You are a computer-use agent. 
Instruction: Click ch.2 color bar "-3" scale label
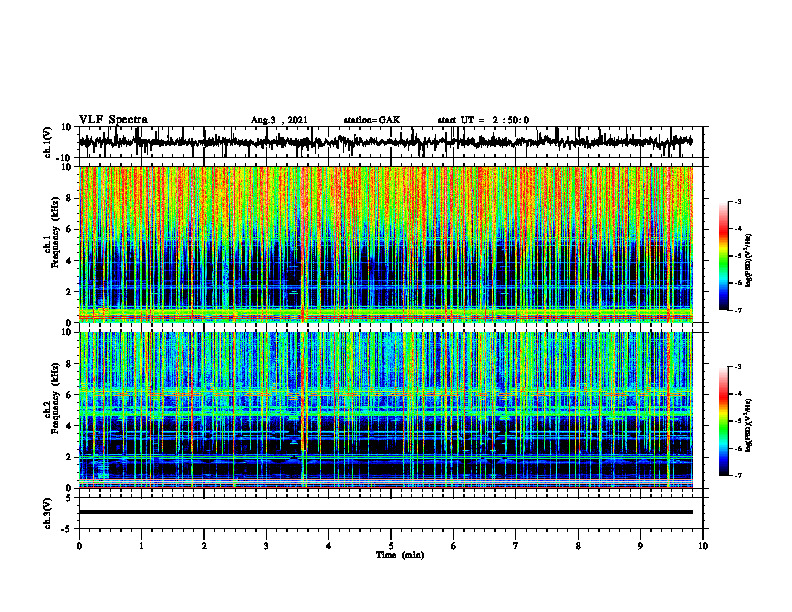(x=738, y=367)
